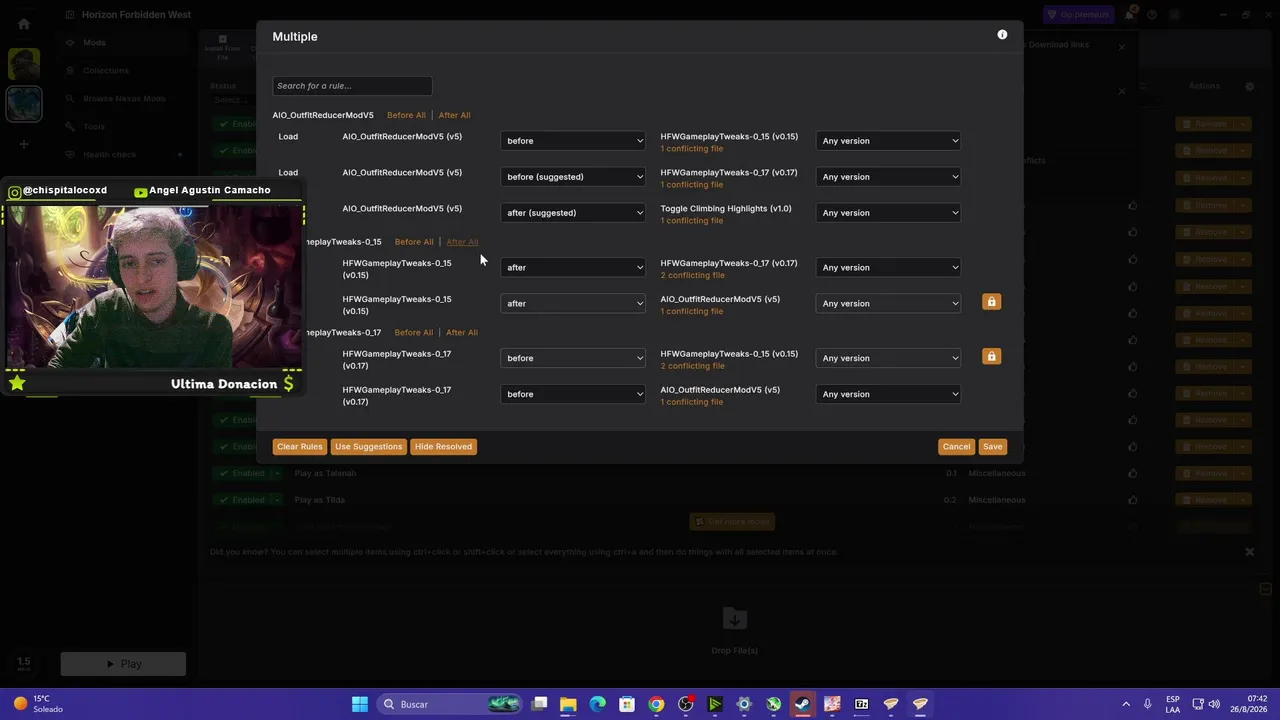
Task: Click the Go premium button in Vortex
Action: [x=1078, y=15]
